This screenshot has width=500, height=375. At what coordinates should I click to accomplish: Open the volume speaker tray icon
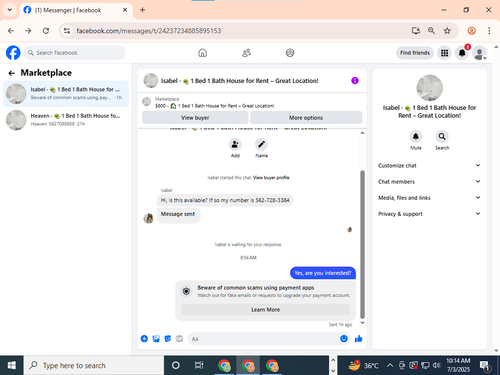tap(436, 366)
